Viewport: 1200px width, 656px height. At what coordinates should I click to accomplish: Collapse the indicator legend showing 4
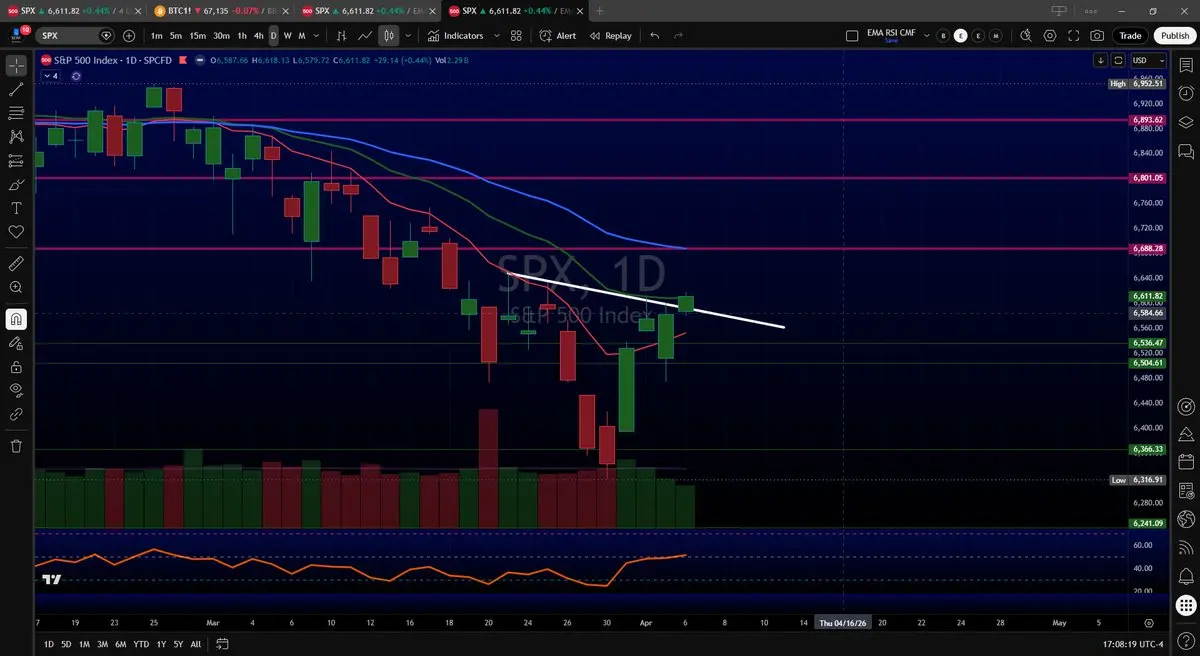coord(50,75)
